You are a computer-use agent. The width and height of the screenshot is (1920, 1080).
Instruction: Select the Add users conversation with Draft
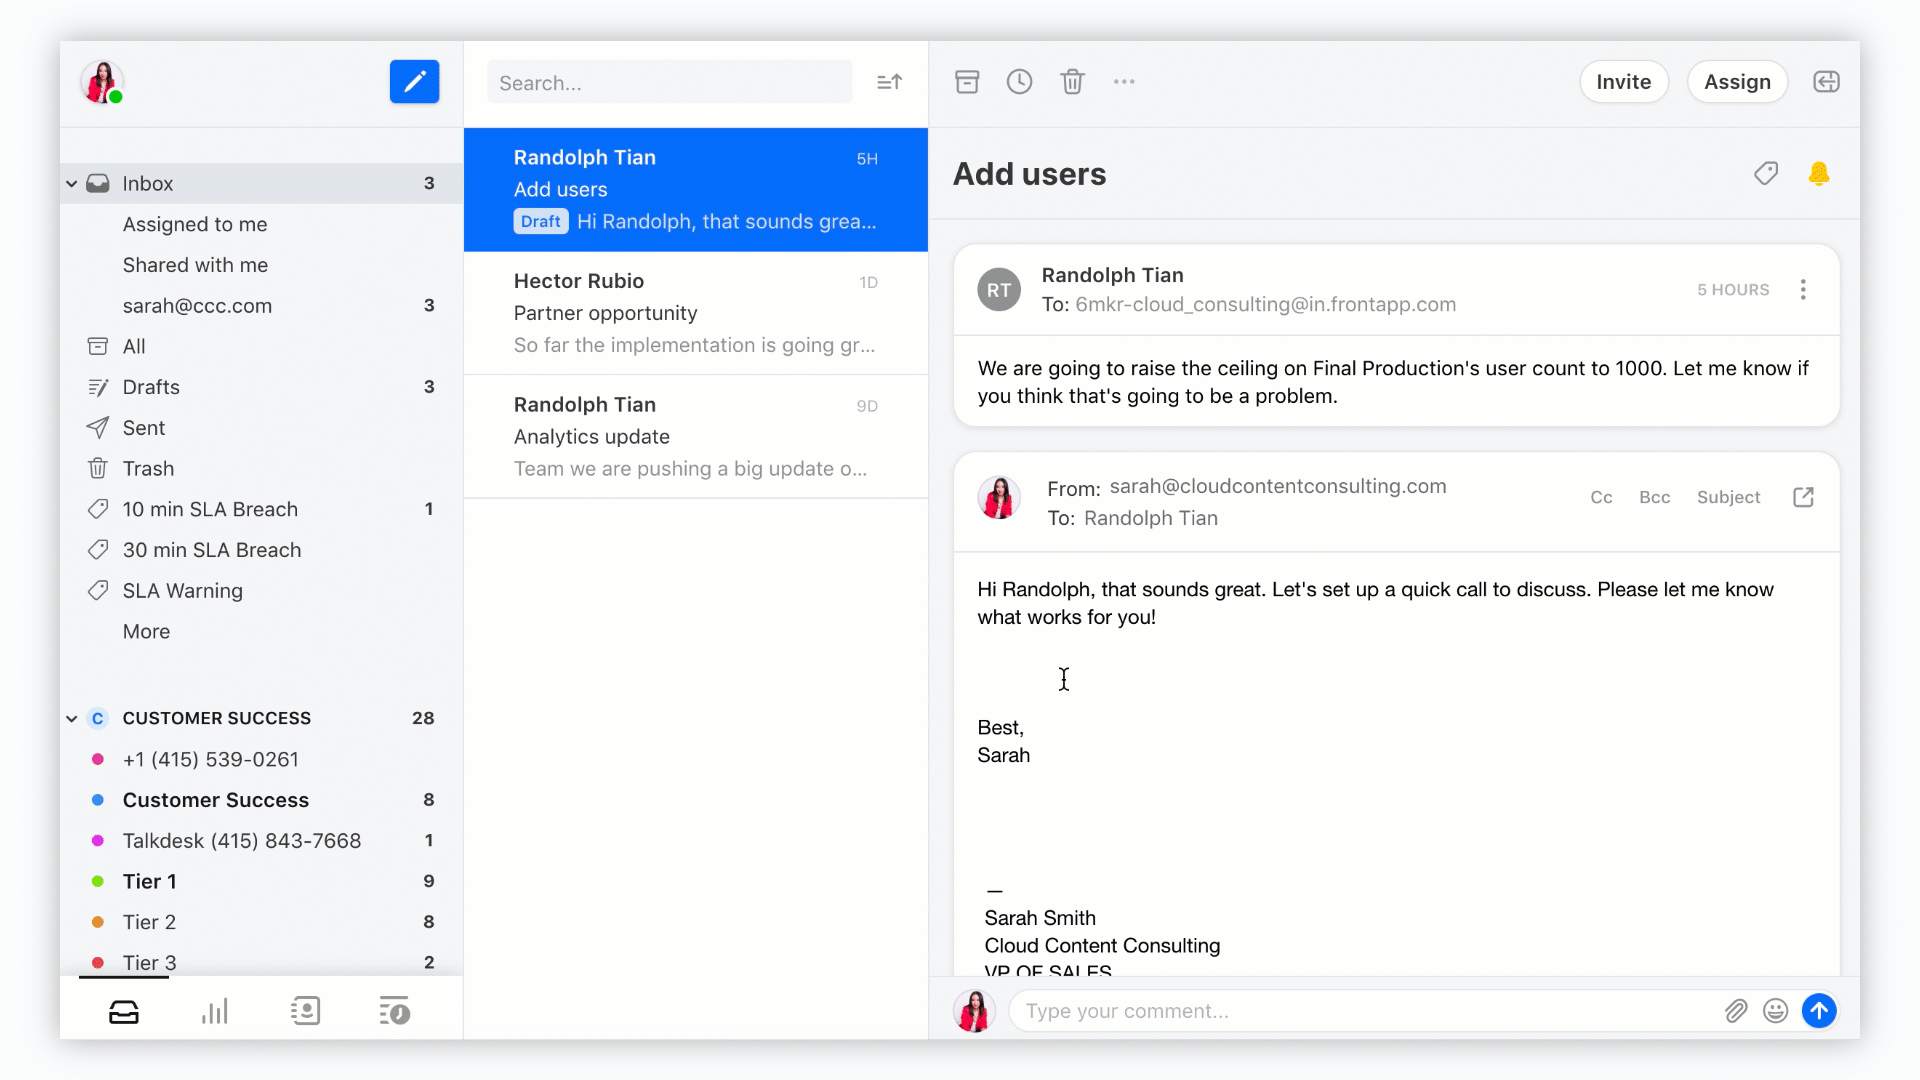(696, 190)
